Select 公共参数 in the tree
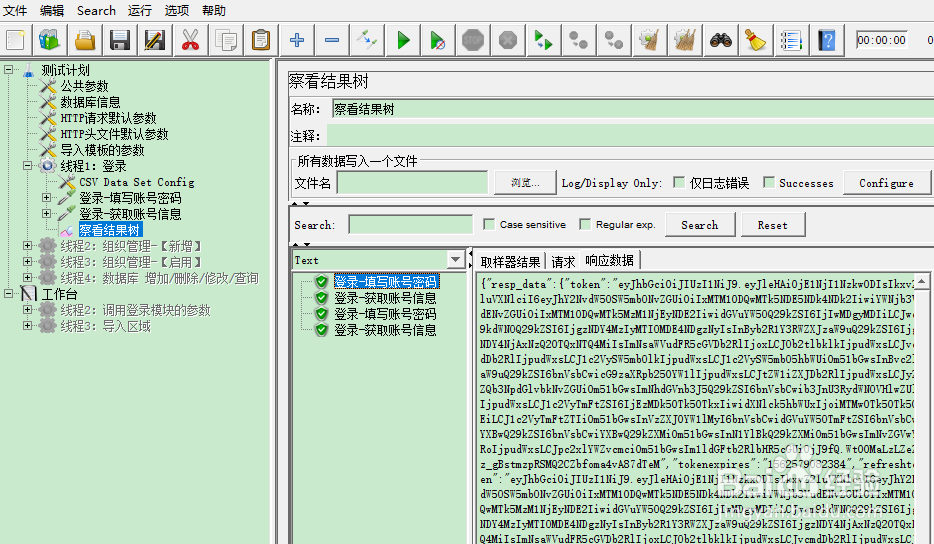Viewport: 934px width, 544px height. (85, 86)
